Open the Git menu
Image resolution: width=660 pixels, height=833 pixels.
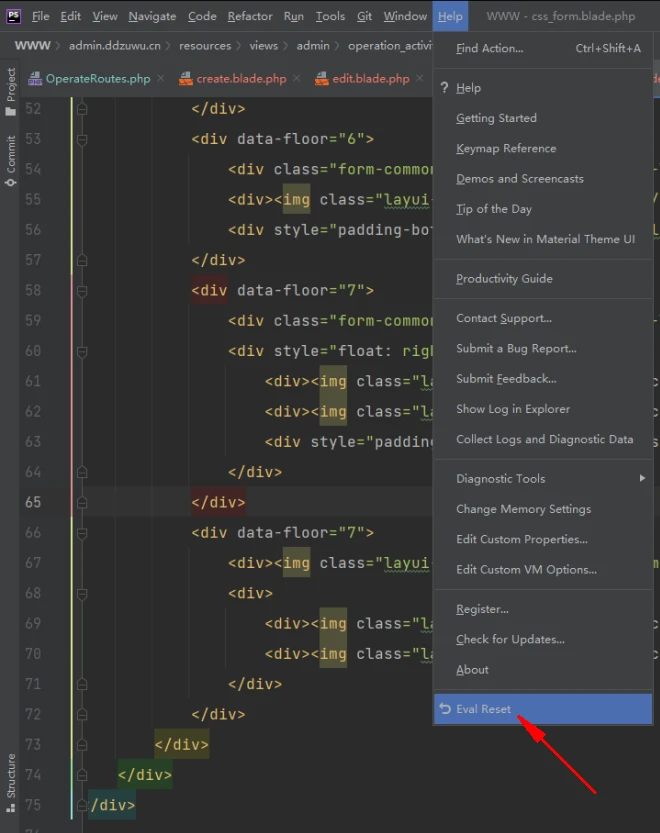point(365,16)
